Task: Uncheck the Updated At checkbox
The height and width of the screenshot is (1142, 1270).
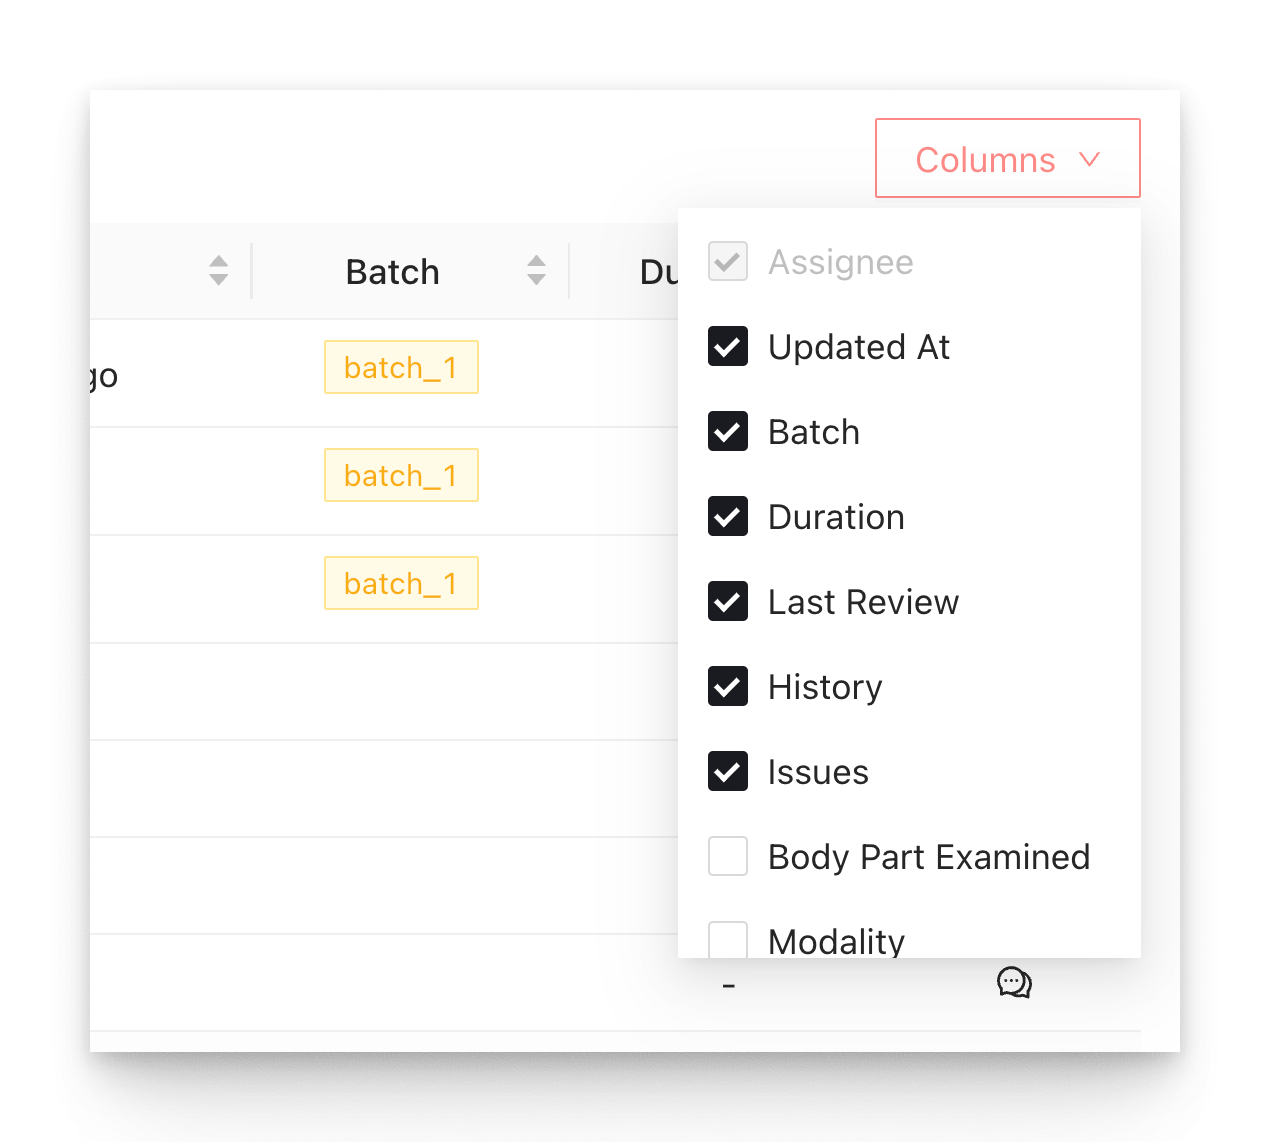Action: (x=728, y=347)
